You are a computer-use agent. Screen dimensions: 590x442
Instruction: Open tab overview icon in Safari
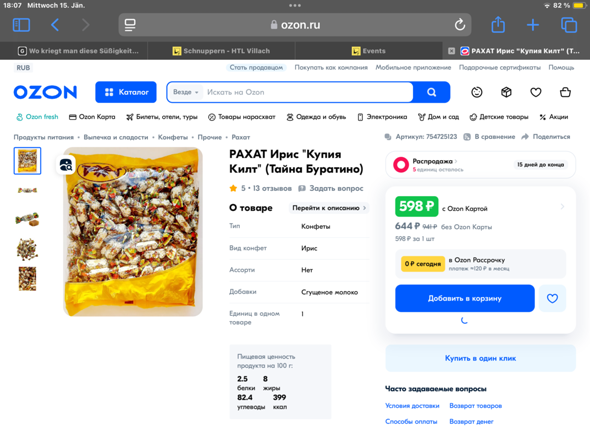click(569, 25)
